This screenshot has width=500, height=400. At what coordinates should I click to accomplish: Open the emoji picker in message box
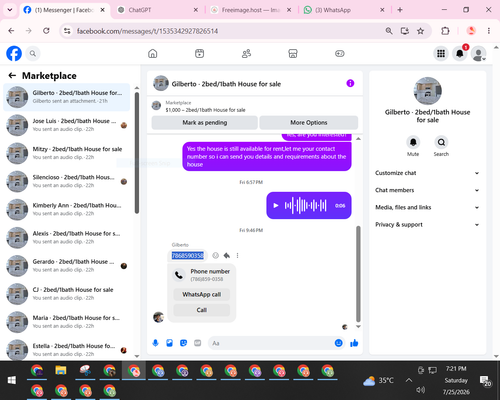point(338,343)
